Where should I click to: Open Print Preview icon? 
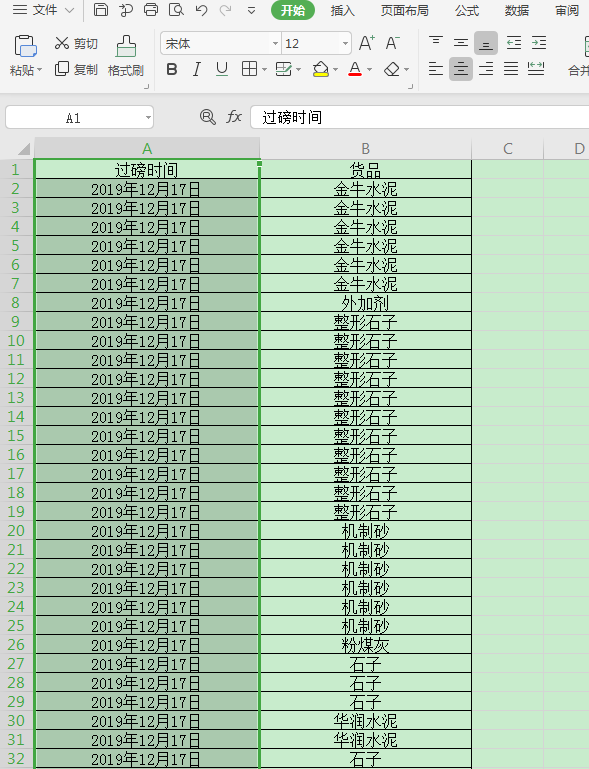(x=176, y=9)
